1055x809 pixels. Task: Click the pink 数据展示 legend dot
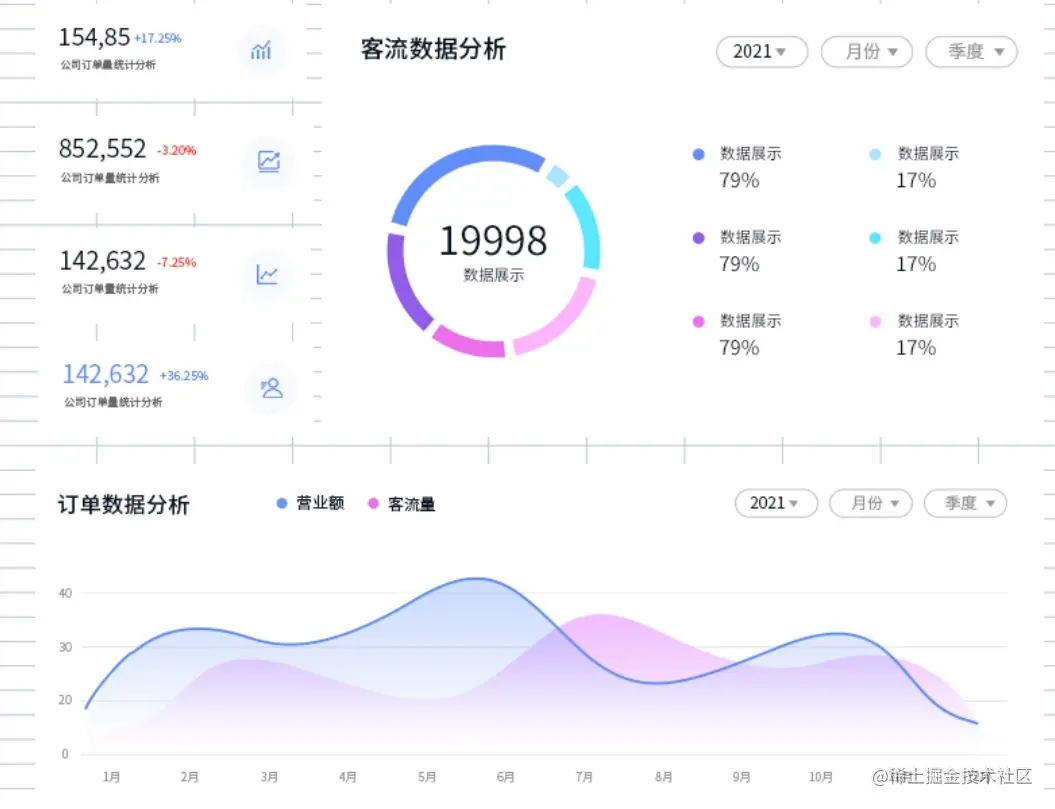point(697,321)
